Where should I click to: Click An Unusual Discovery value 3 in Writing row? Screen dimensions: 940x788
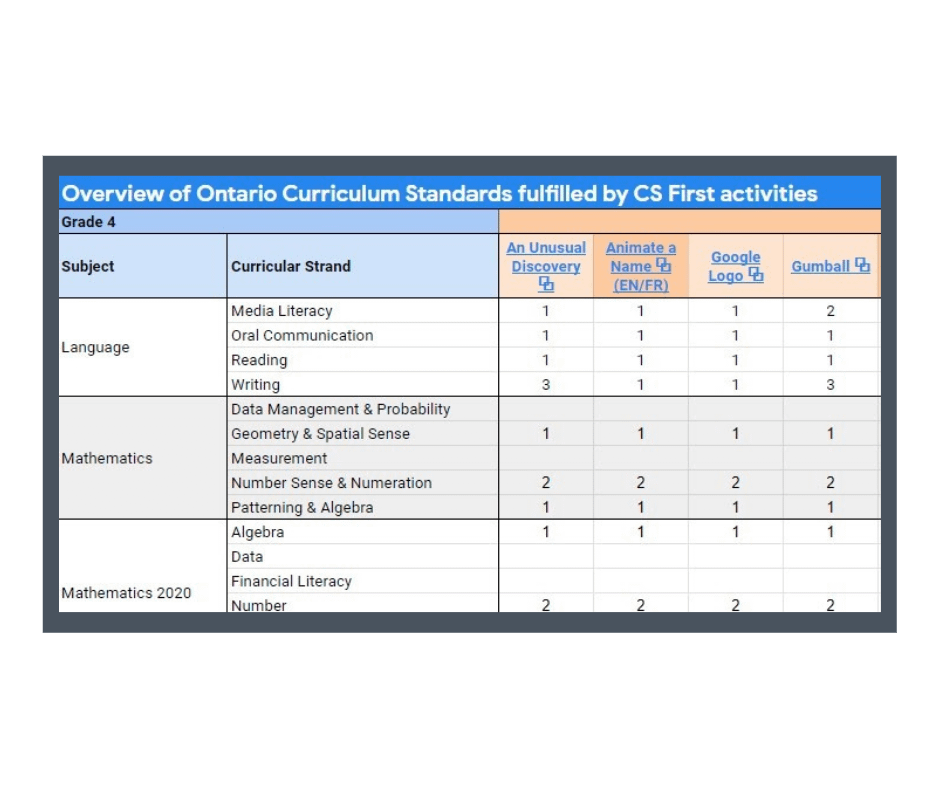point(546,384)
